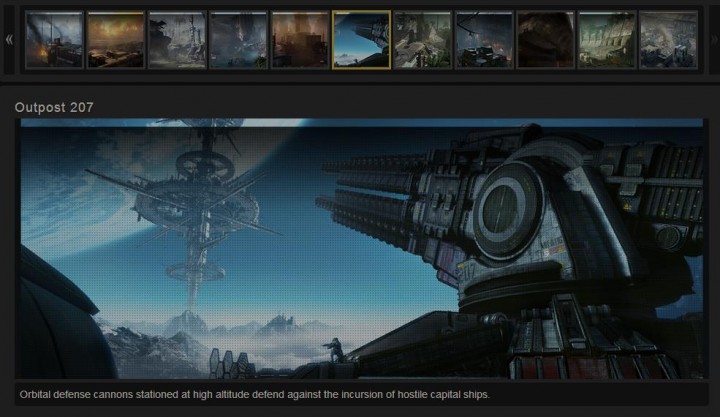Select highlighted Outpost 207 thumbnail
This screenshot has height=417, width=720.
[x=361, y=40]
